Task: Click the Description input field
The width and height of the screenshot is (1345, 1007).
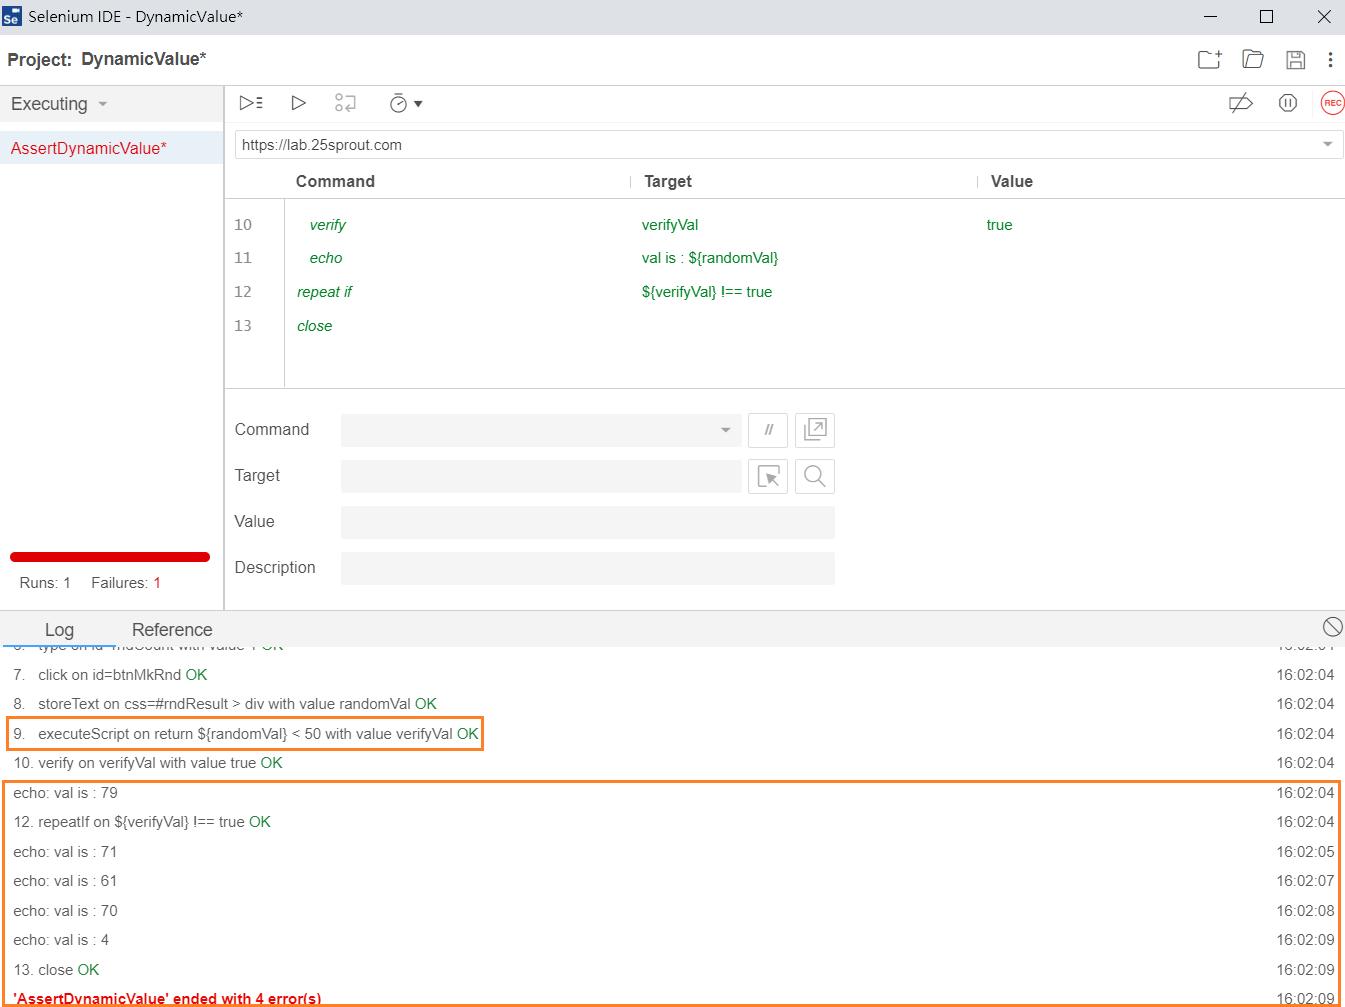Action: tap(588, 568)
